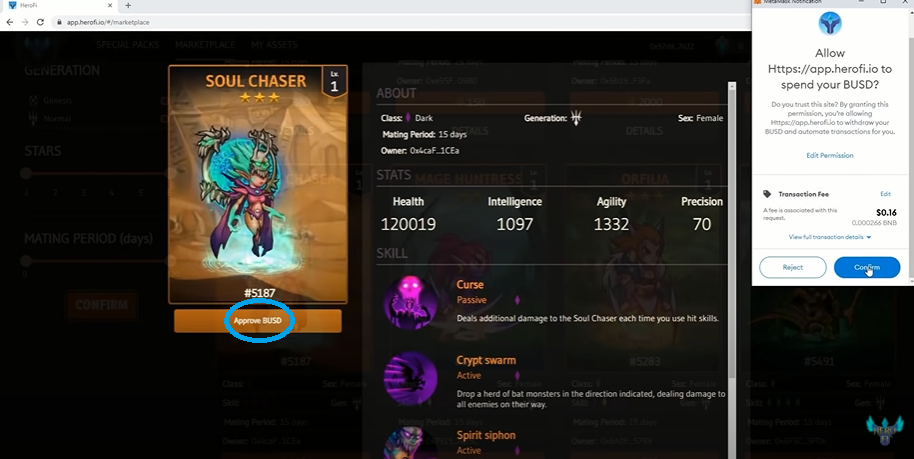Click the MetaMask HeroFi site logo

click(829, 24)
